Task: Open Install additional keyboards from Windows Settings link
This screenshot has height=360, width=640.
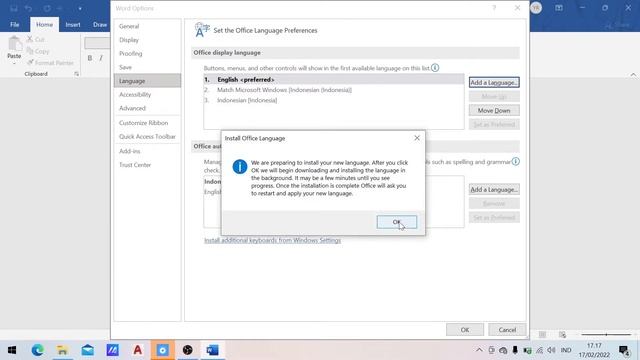Action: click(272, 240)
